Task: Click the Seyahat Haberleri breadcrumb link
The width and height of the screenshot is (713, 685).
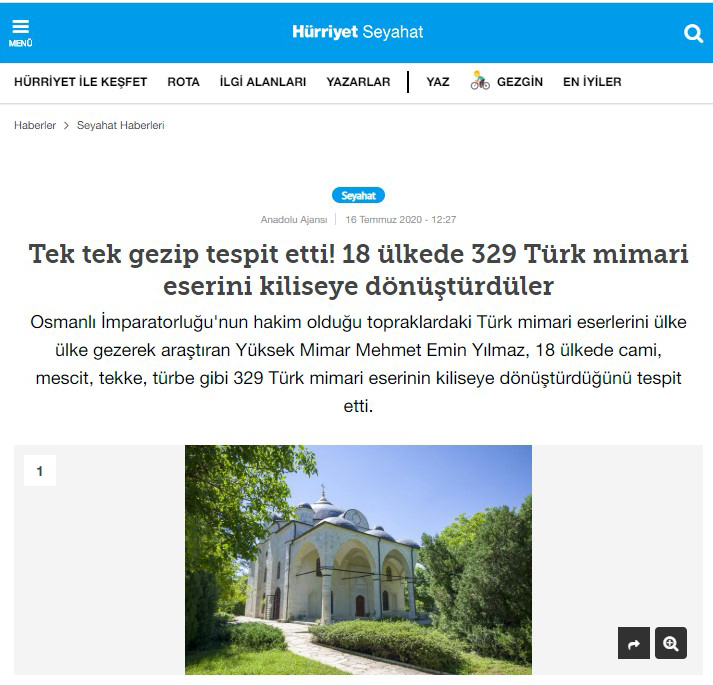Action: [x=121, y=126]
